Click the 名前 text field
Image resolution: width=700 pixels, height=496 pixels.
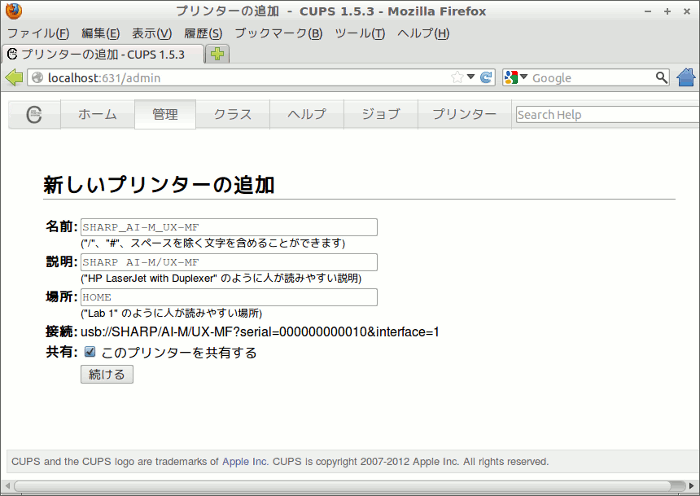pos(228,227)
